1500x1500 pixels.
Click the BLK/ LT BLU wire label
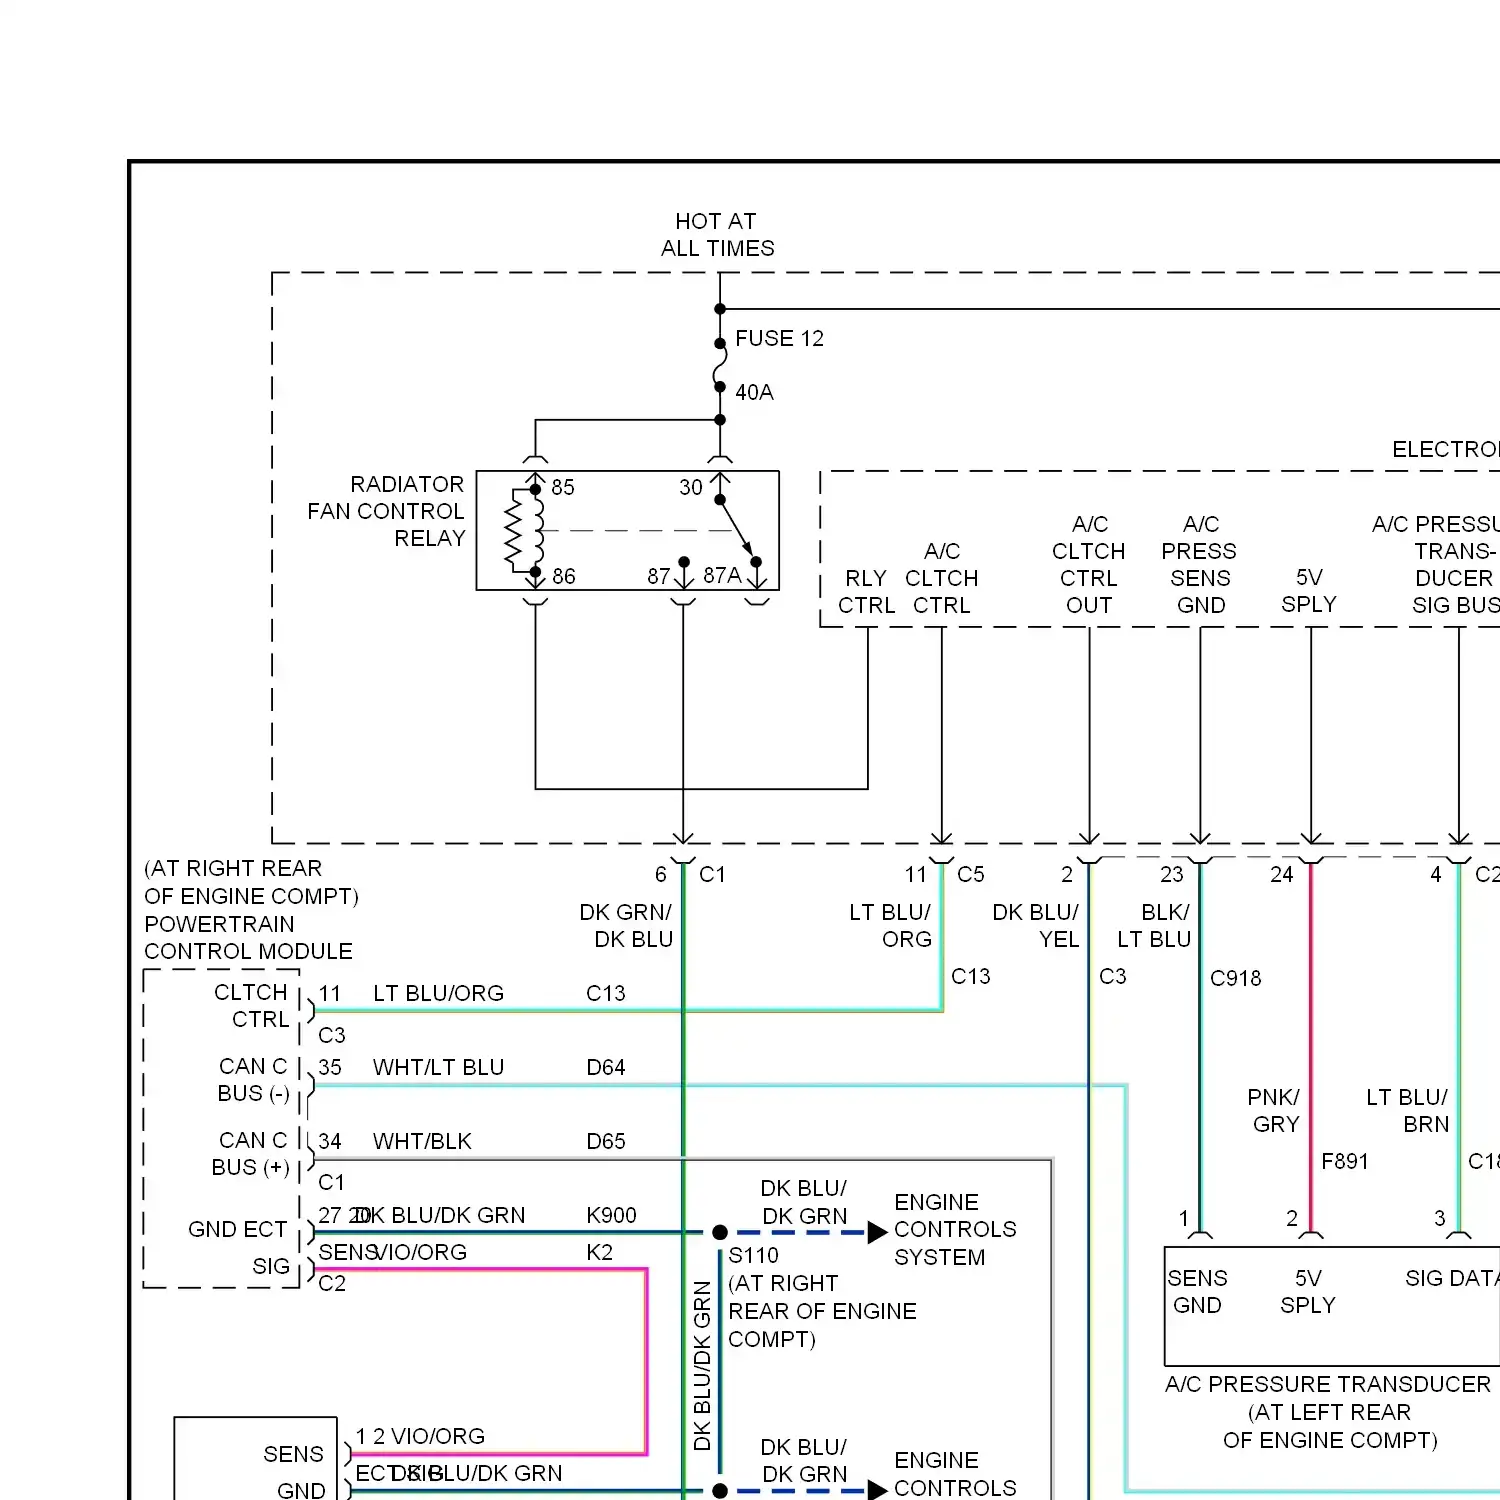[1154, 925]
